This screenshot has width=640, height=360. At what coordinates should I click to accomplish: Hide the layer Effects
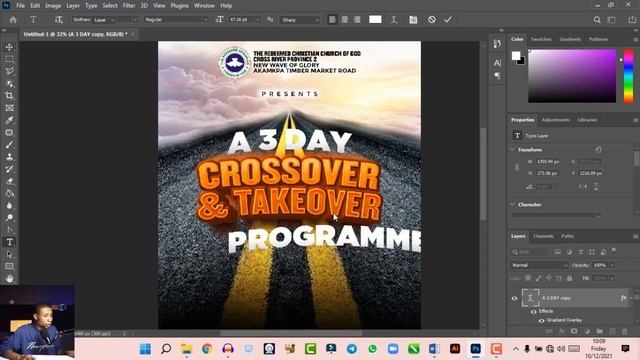point(533,311)
